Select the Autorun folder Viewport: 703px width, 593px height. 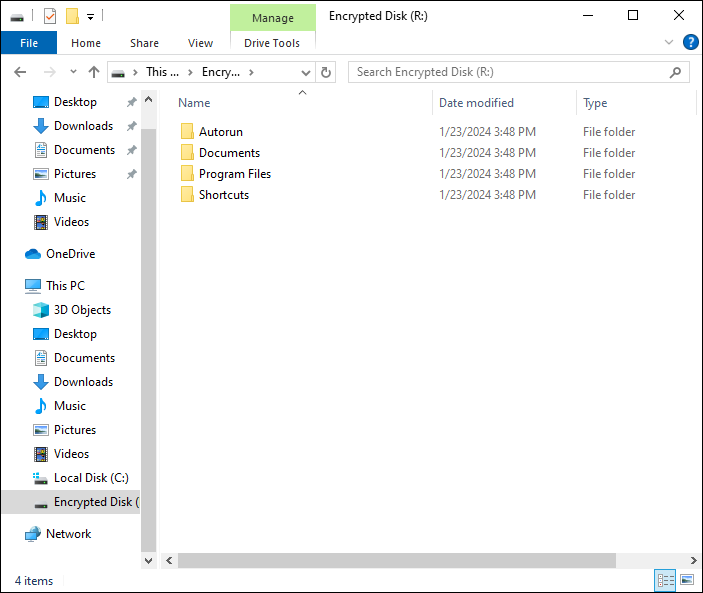click(x=221, y=132)
